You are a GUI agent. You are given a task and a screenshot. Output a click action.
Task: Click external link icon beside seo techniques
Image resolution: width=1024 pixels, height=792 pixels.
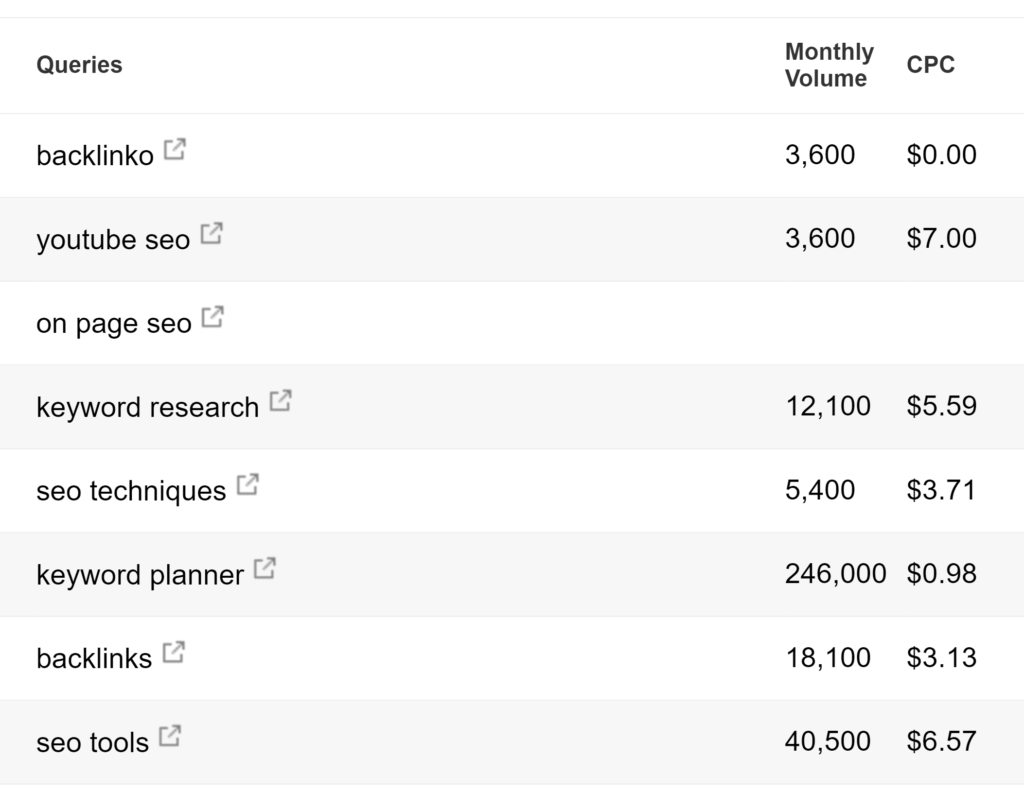coord(248,484)
